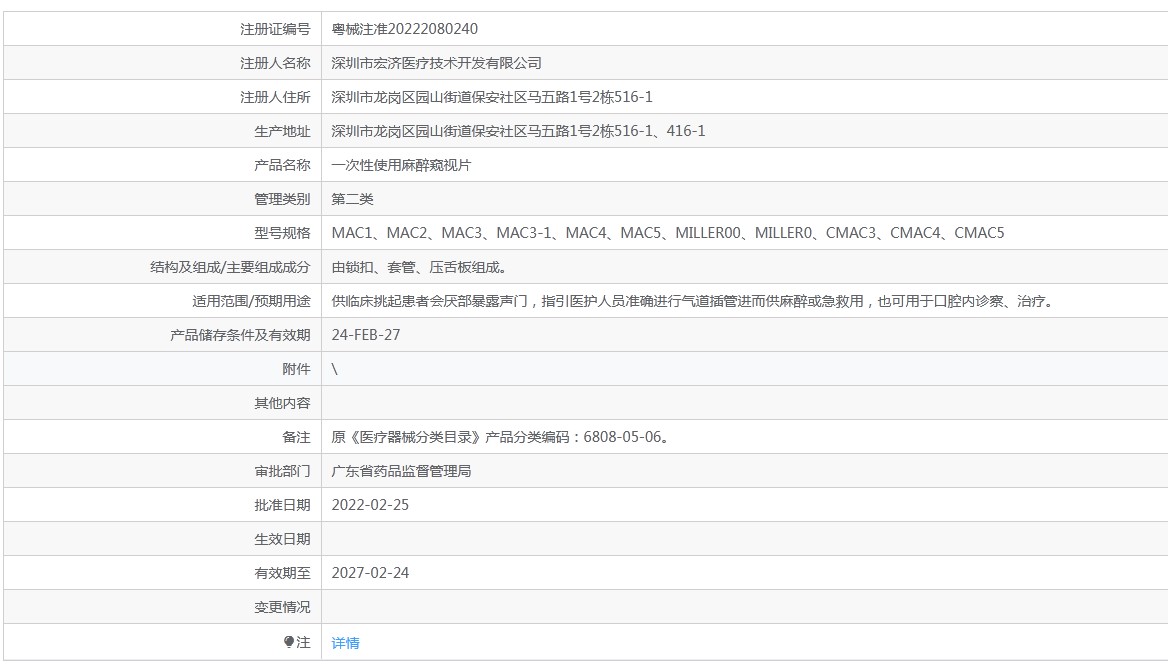Select product name 一次性使用麻醉窥视片
The width and height of the screenshot is (1168, 665).
tap(401, 165)
